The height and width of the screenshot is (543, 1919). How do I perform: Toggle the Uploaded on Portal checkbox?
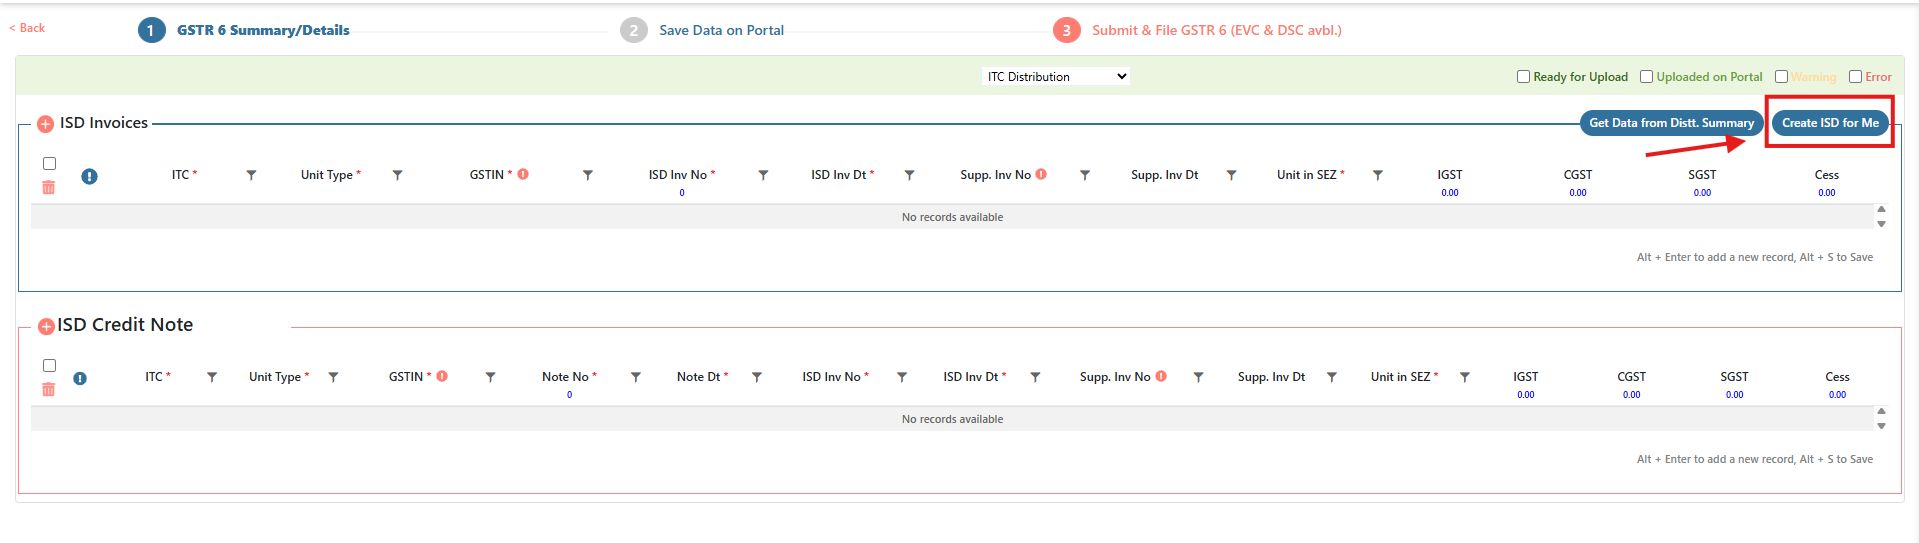coord(1646,77)
